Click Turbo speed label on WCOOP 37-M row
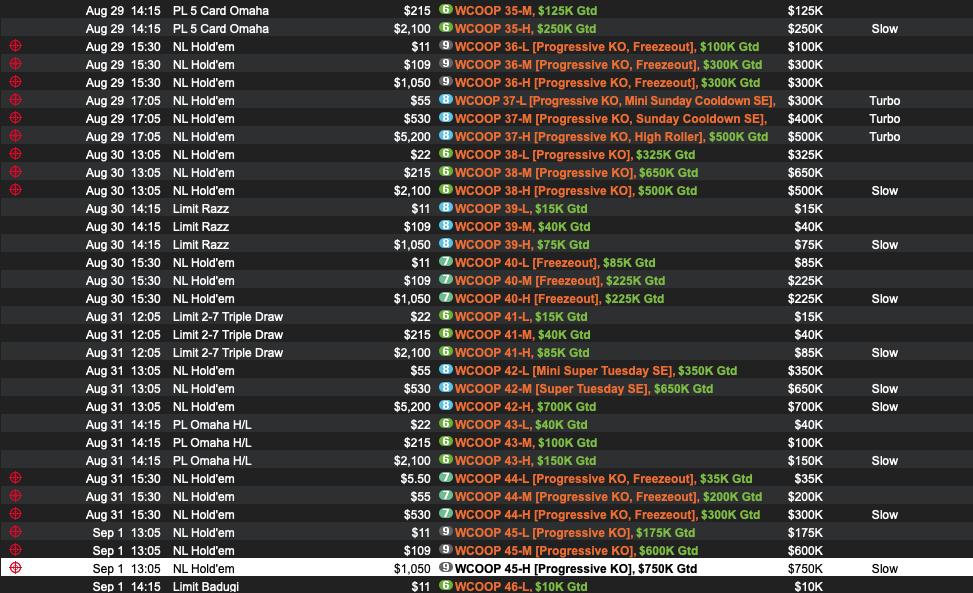 884,118
